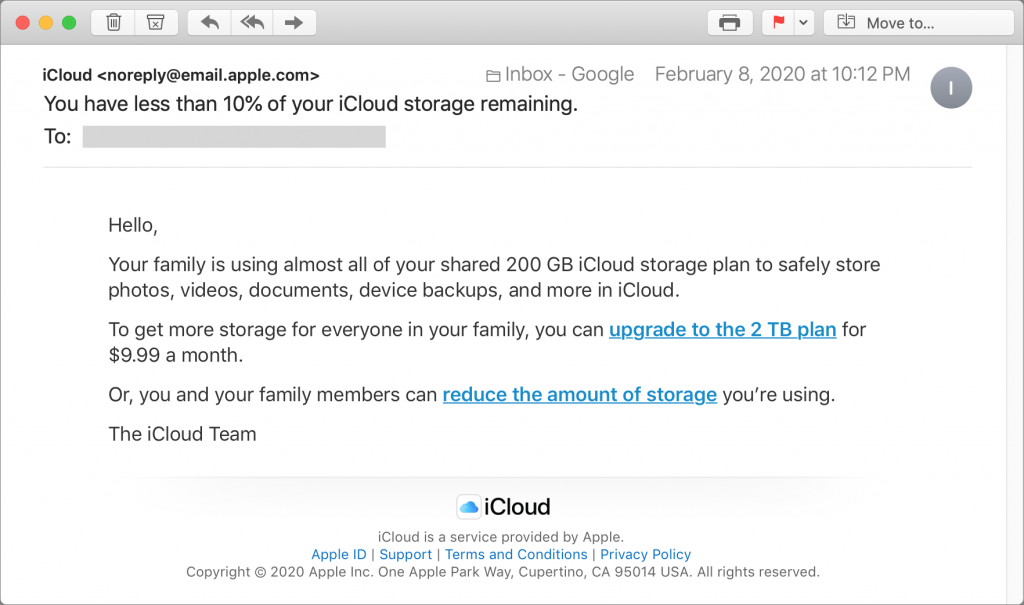The height and width of the screenshot is (605, 1024).
Task: Click the Reply All icon
Action: pyautogui.click(x=252, y=22)
